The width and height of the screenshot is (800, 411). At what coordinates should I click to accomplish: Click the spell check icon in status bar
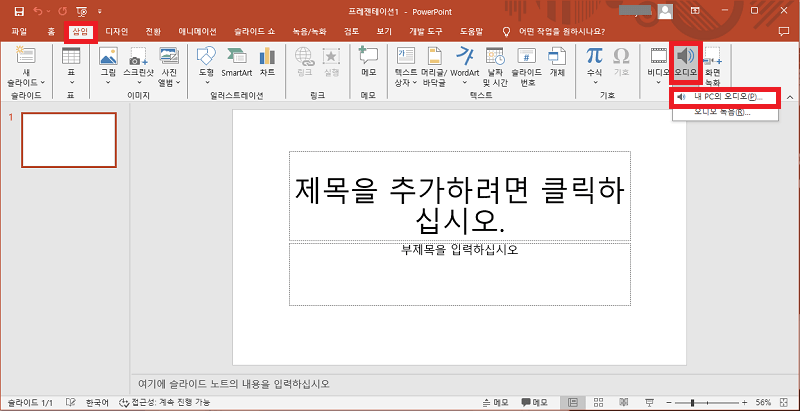[x=71, y=402]
